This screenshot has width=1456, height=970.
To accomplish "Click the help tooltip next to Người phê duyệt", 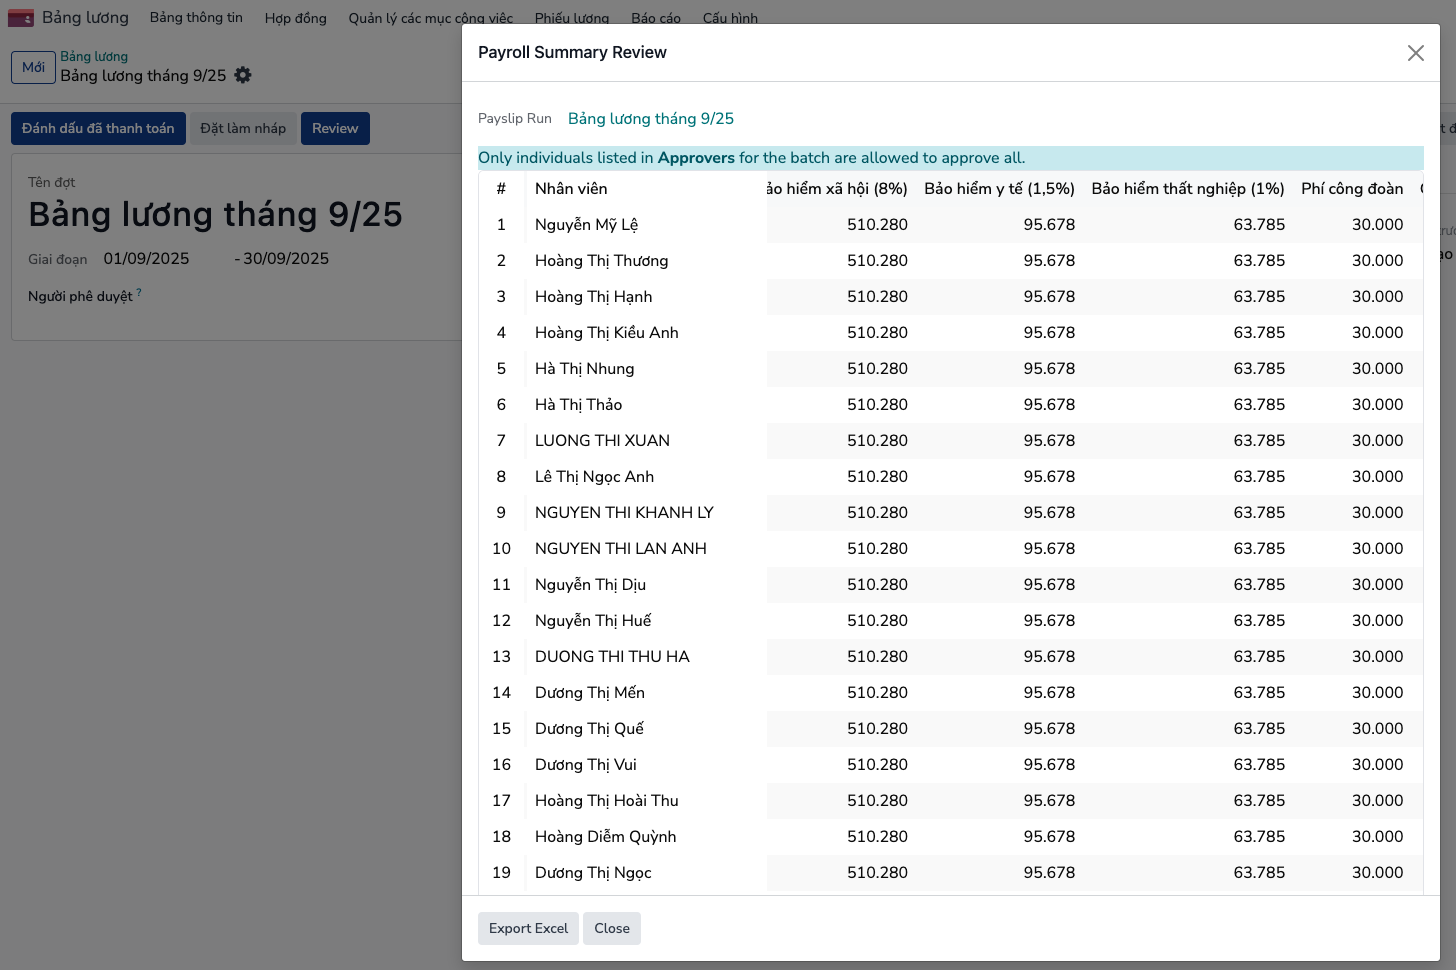I will [x=139, y=293].
